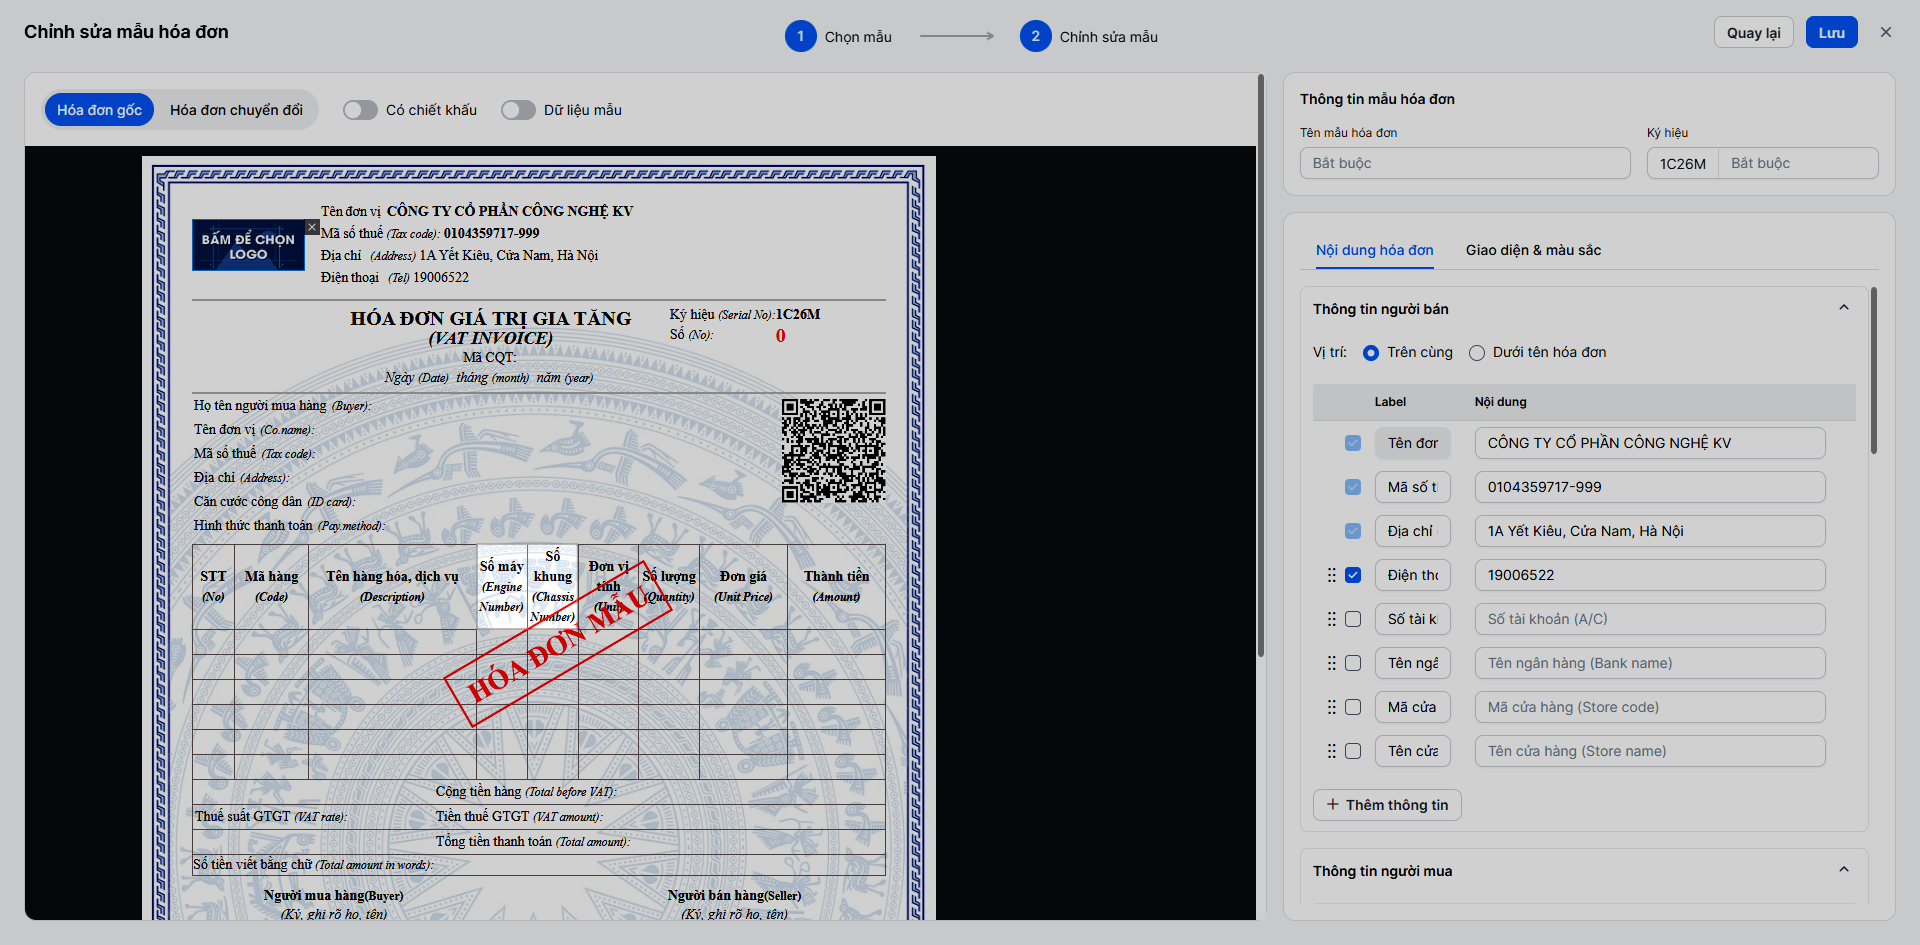
Task: Click the 'Tên ngân hàng (Bank name)' field
Action: pyautogui.click(x=1650, y=663)
